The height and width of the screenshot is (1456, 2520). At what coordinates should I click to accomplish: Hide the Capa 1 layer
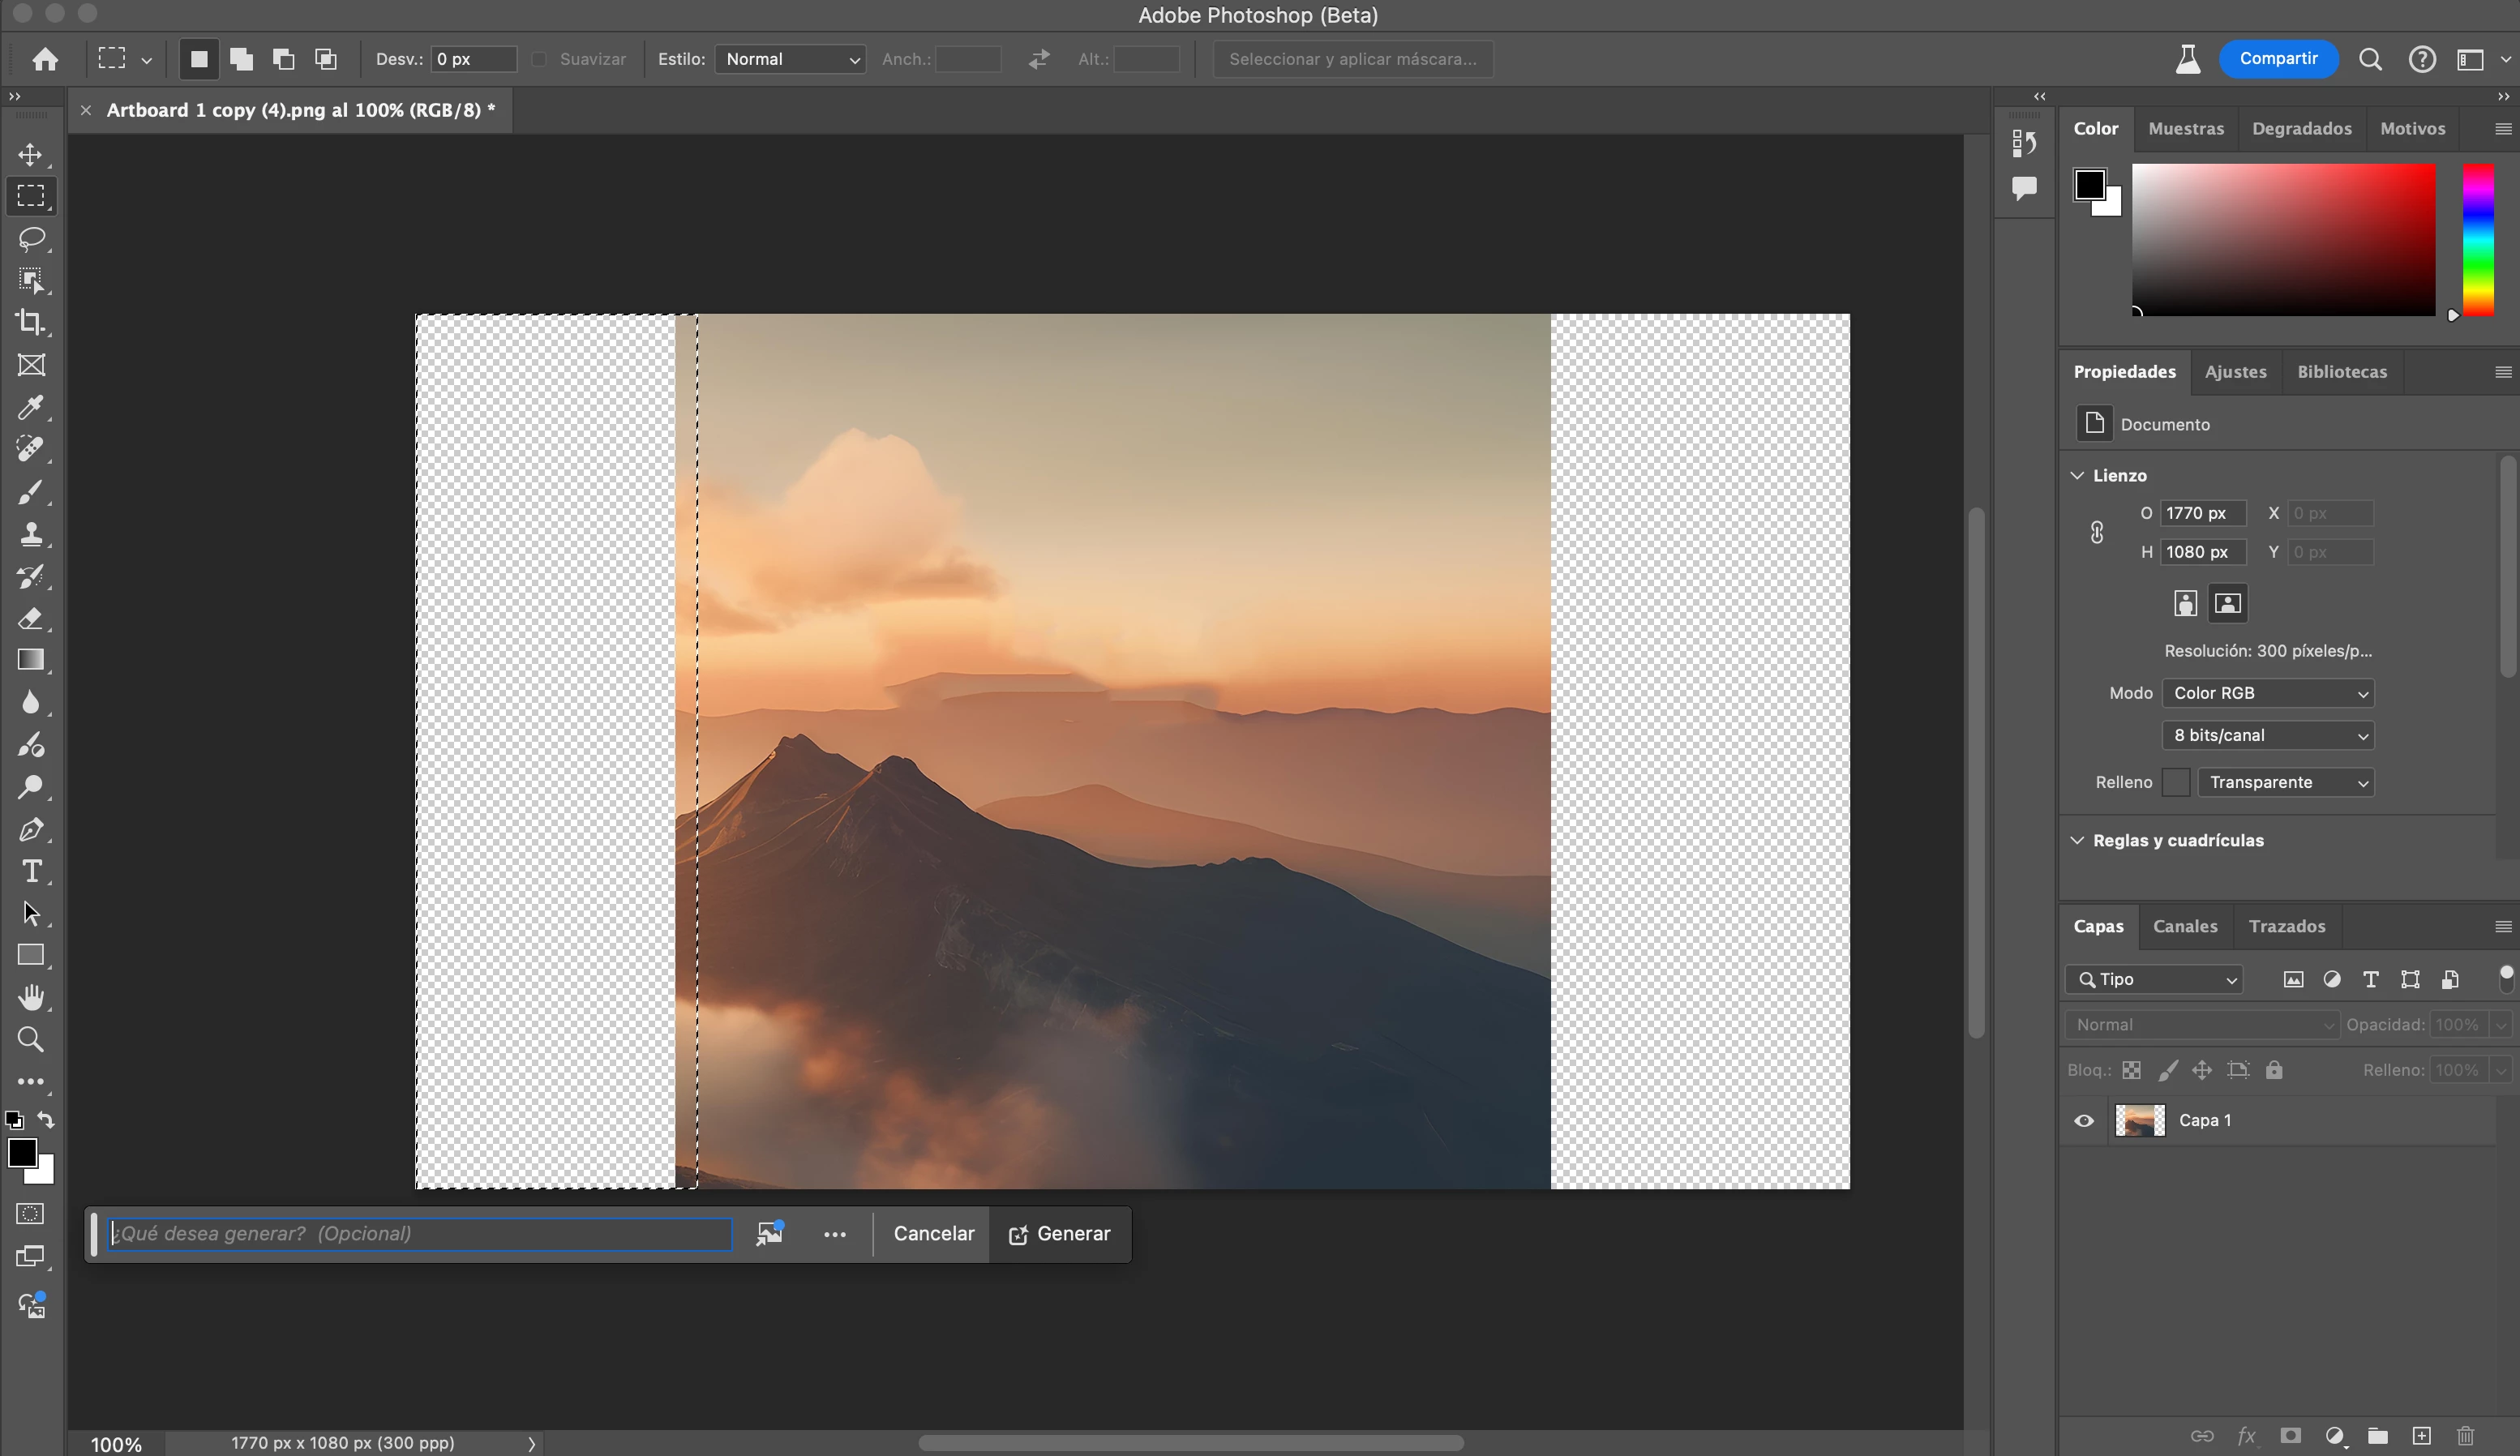2084,1120
